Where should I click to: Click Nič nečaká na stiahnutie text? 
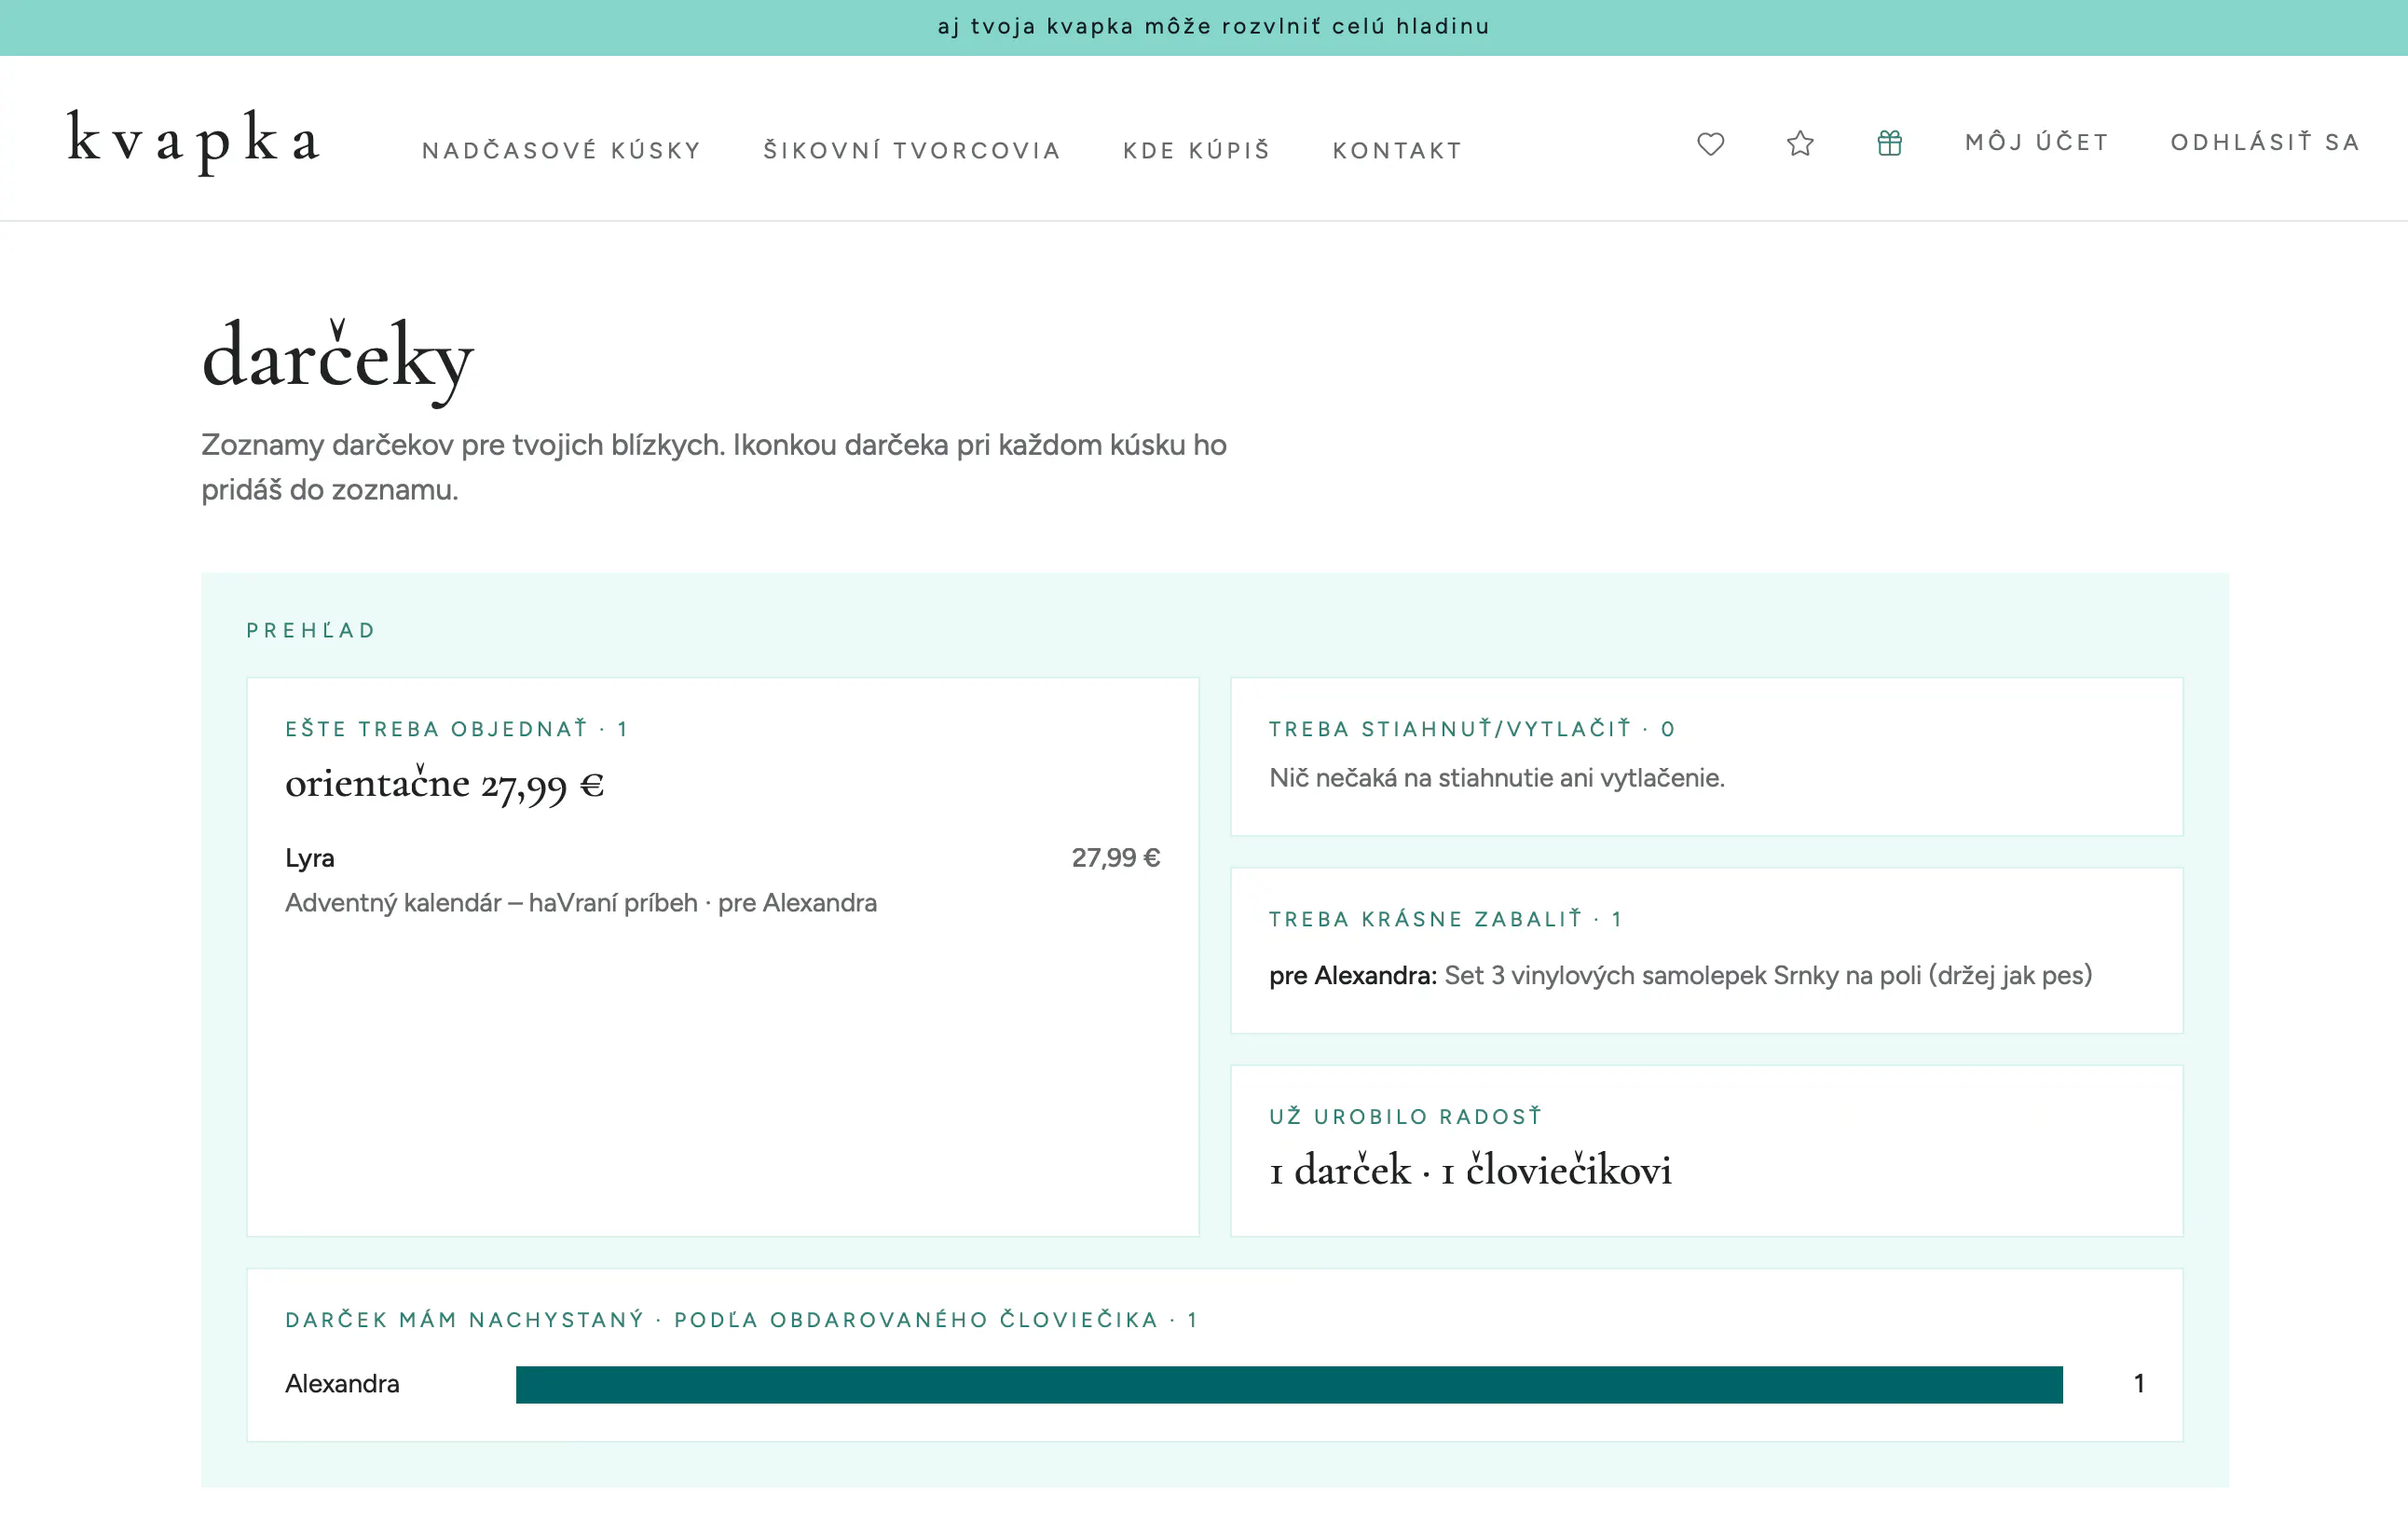1496,777
